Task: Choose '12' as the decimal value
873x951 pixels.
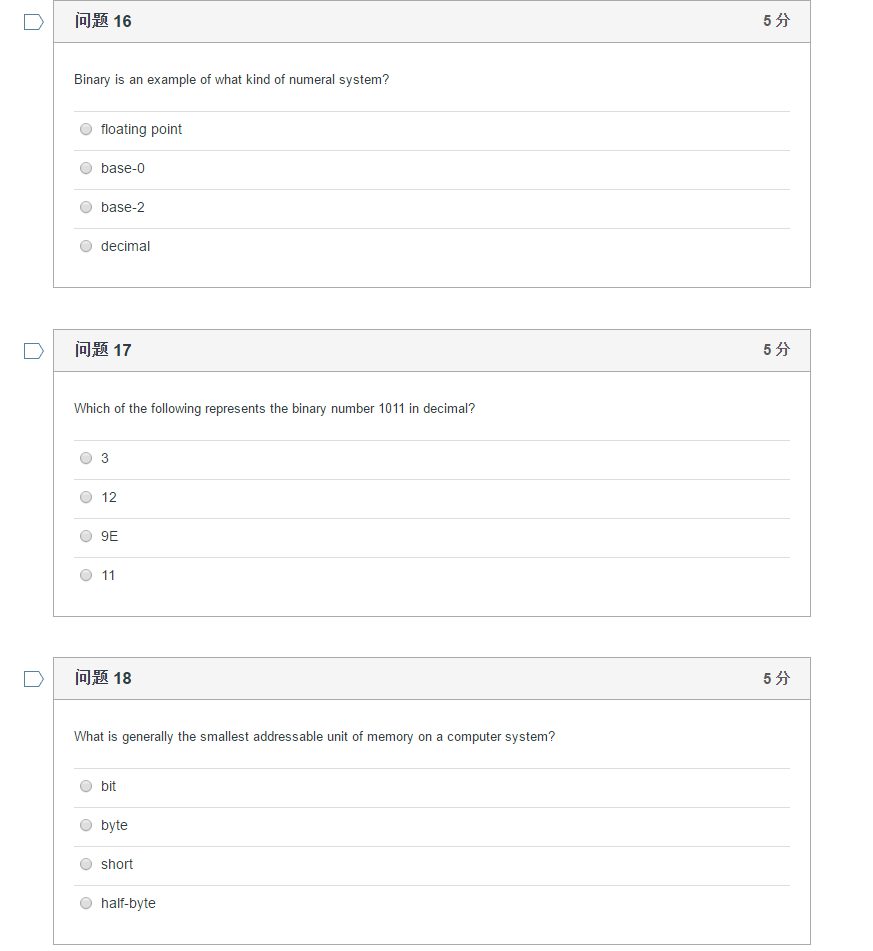Action: (x=86, y=497)
